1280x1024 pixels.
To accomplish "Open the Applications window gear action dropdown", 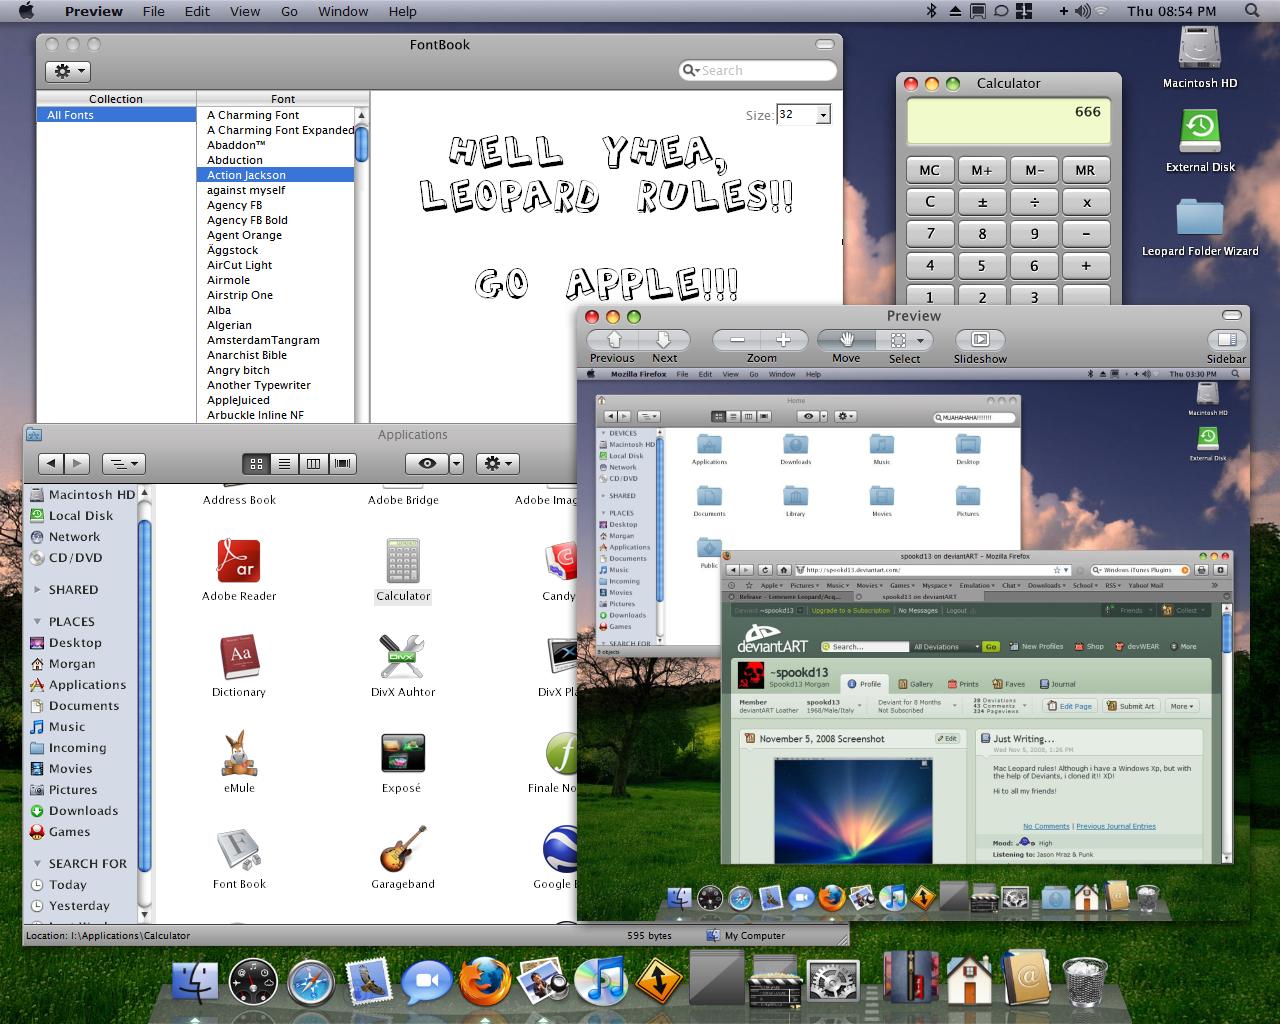I will [497, 463].
